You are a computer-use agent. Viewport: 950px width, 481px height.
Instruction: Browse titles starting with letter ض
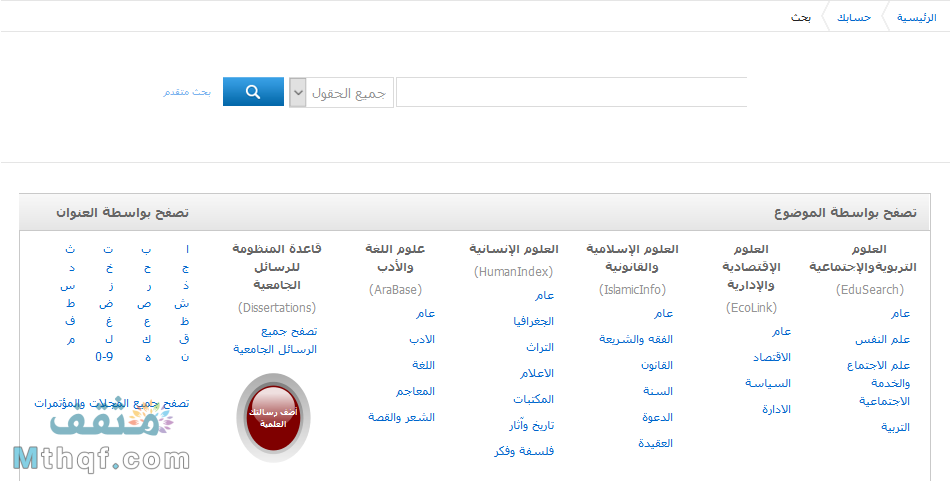(106, 304)
